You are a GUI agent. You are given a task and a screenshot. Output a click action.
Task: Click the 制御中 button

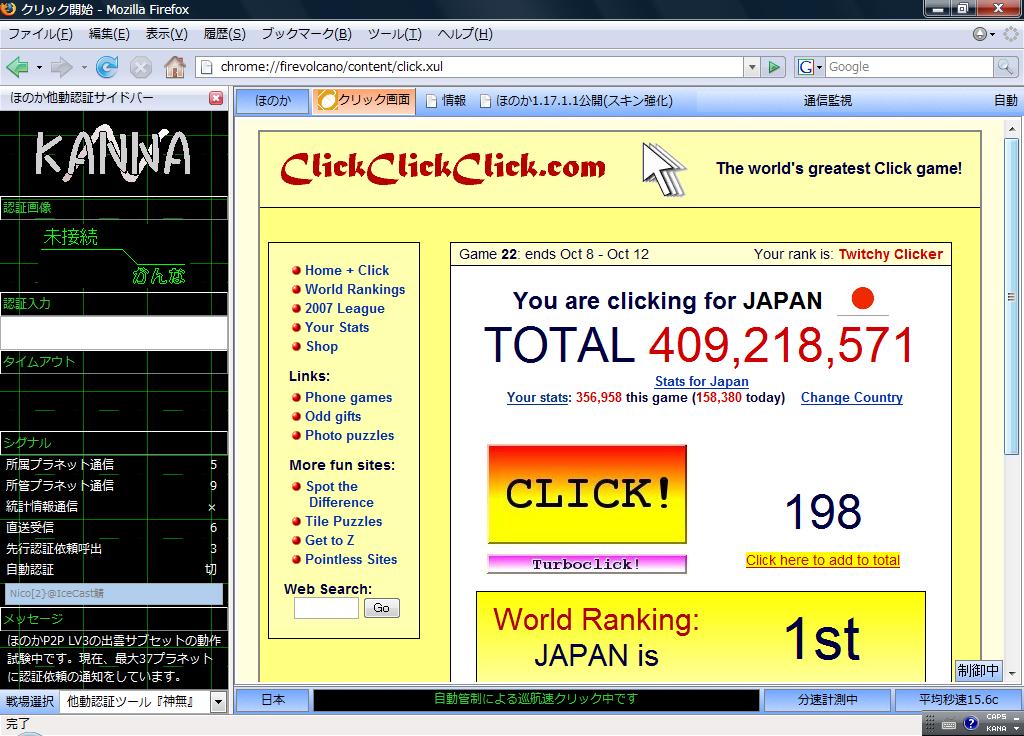(978, 671)
